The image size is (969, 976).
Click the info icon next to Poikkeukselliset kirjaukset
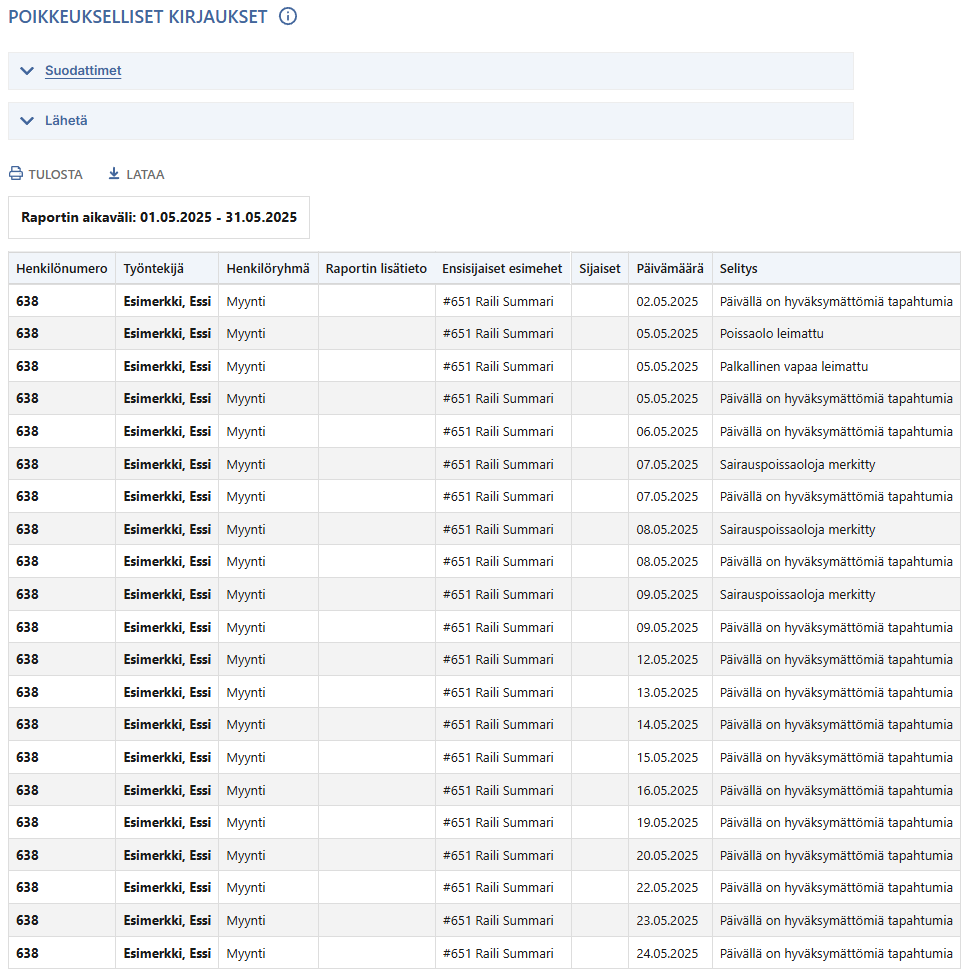[288, 16]
